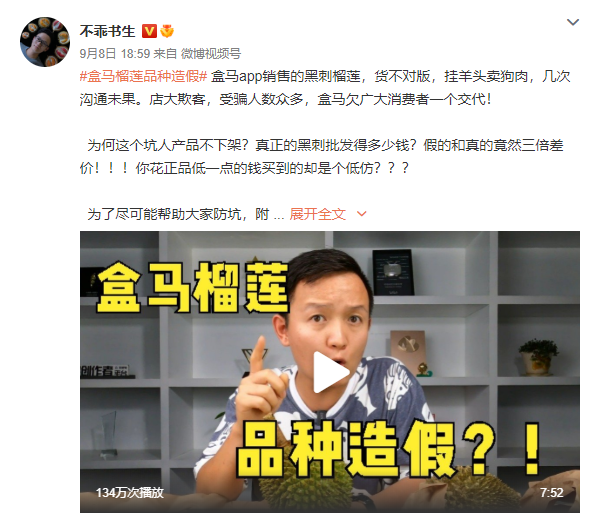Screen dimensions: 598x520
Task: Click the chevron beside 展开全文
Action: pyautogui.click(x=361, y=214)
